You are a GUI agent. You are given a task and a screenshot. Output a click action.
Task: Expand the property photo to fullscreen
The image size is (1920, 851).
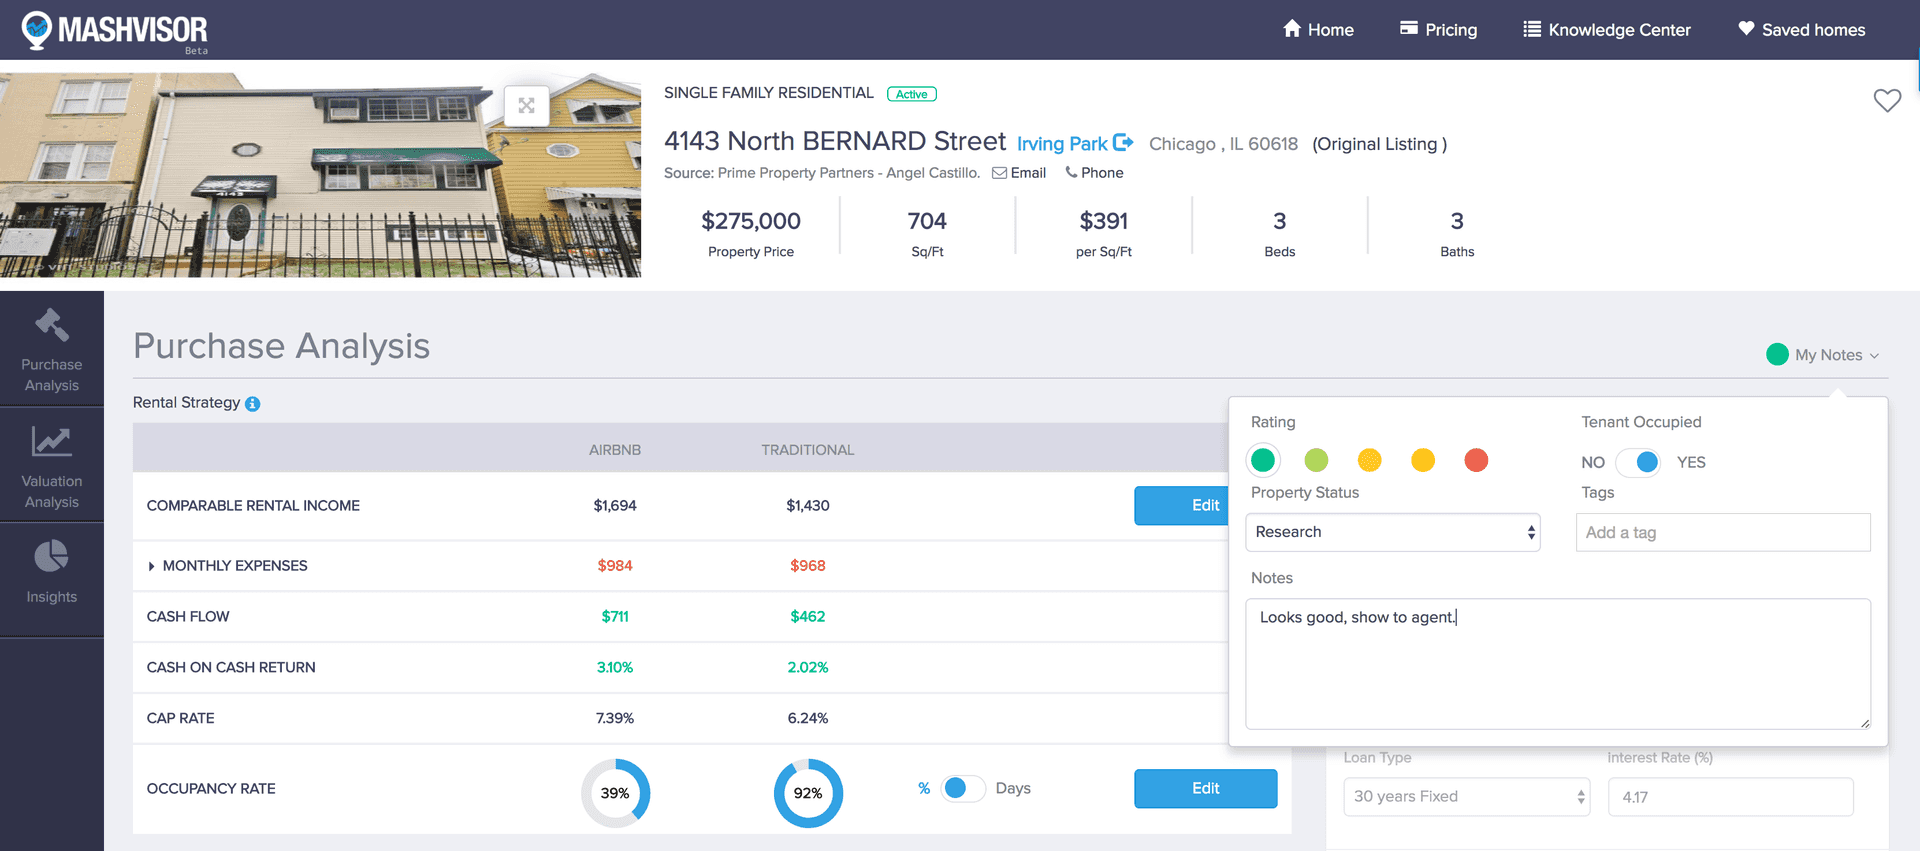526,106
